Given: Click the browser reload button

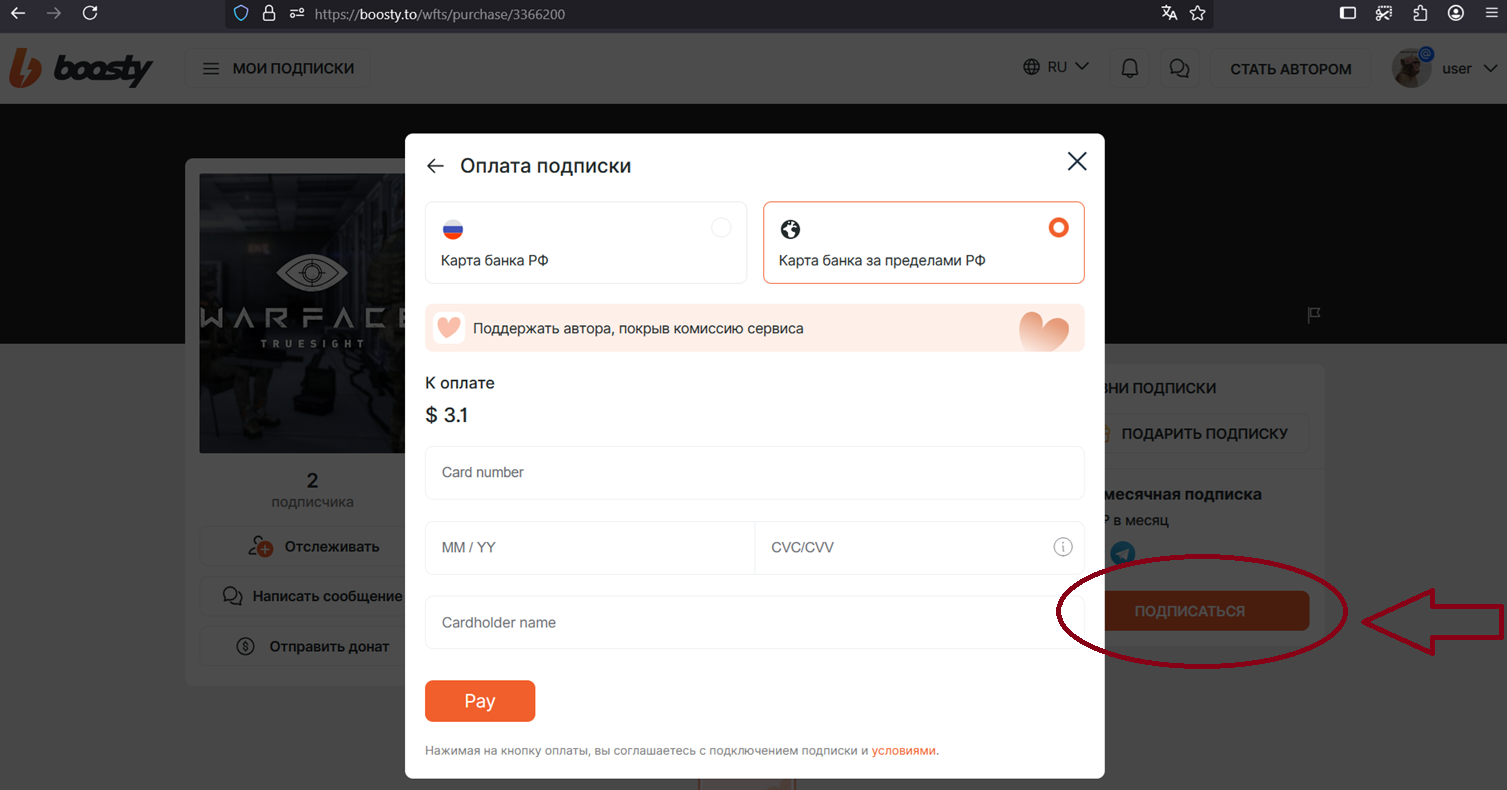Looking at the screenshot, I should 90,13.
